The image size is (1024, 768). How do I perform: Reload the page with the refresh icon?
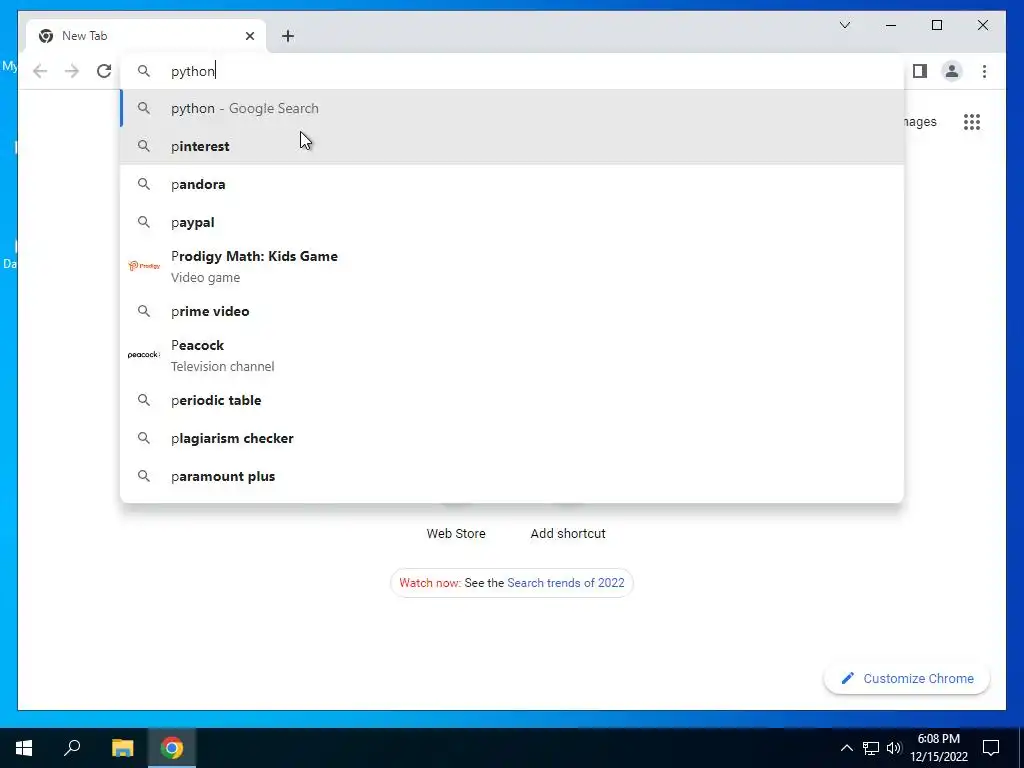point(104,71)
